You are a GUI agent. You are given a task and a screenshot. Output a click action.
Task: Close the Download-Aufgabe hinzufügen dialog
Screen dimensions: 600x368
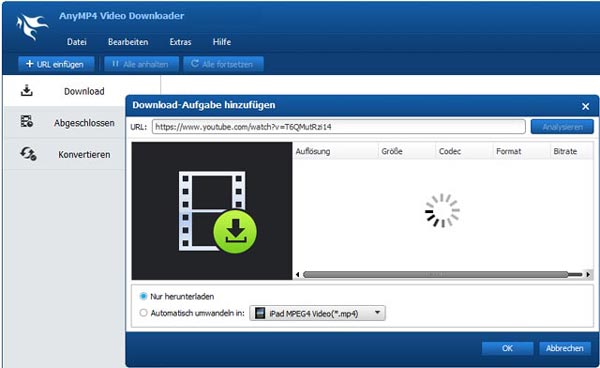(585, 106)
